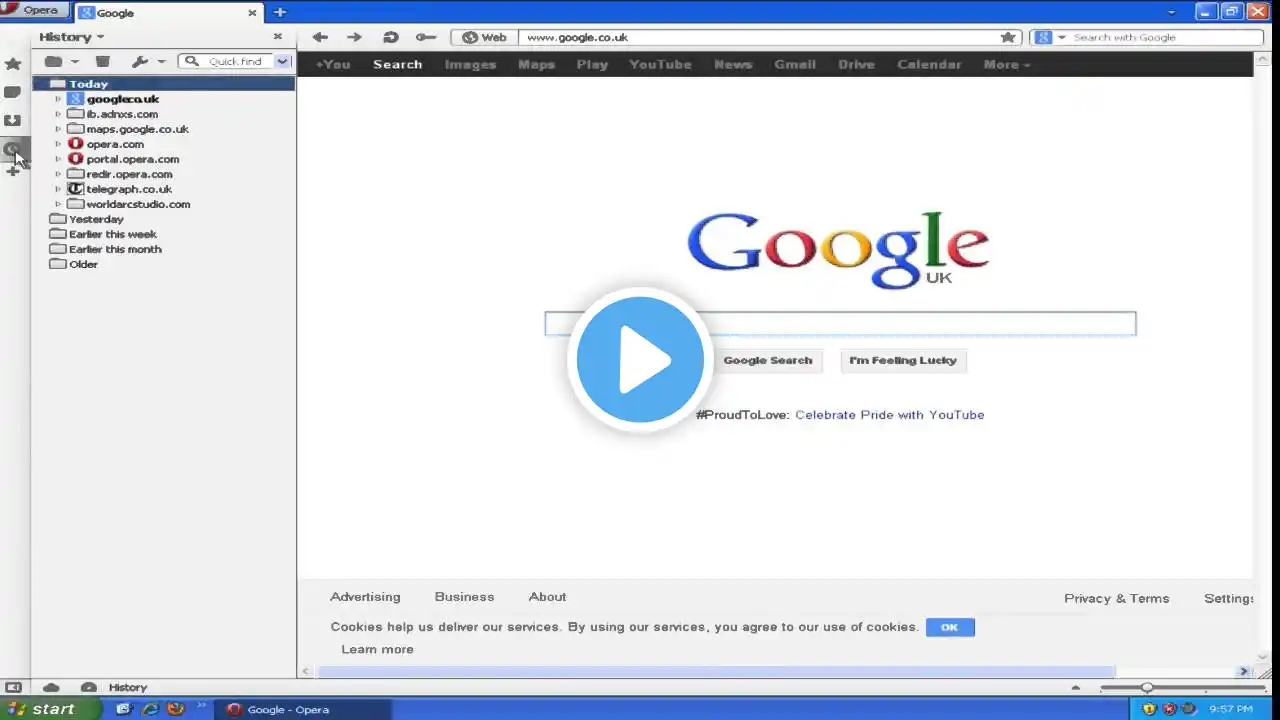Open the tab list arrow near window controls
This screenshot has width=1280, height=720.
click(1172, 12)
